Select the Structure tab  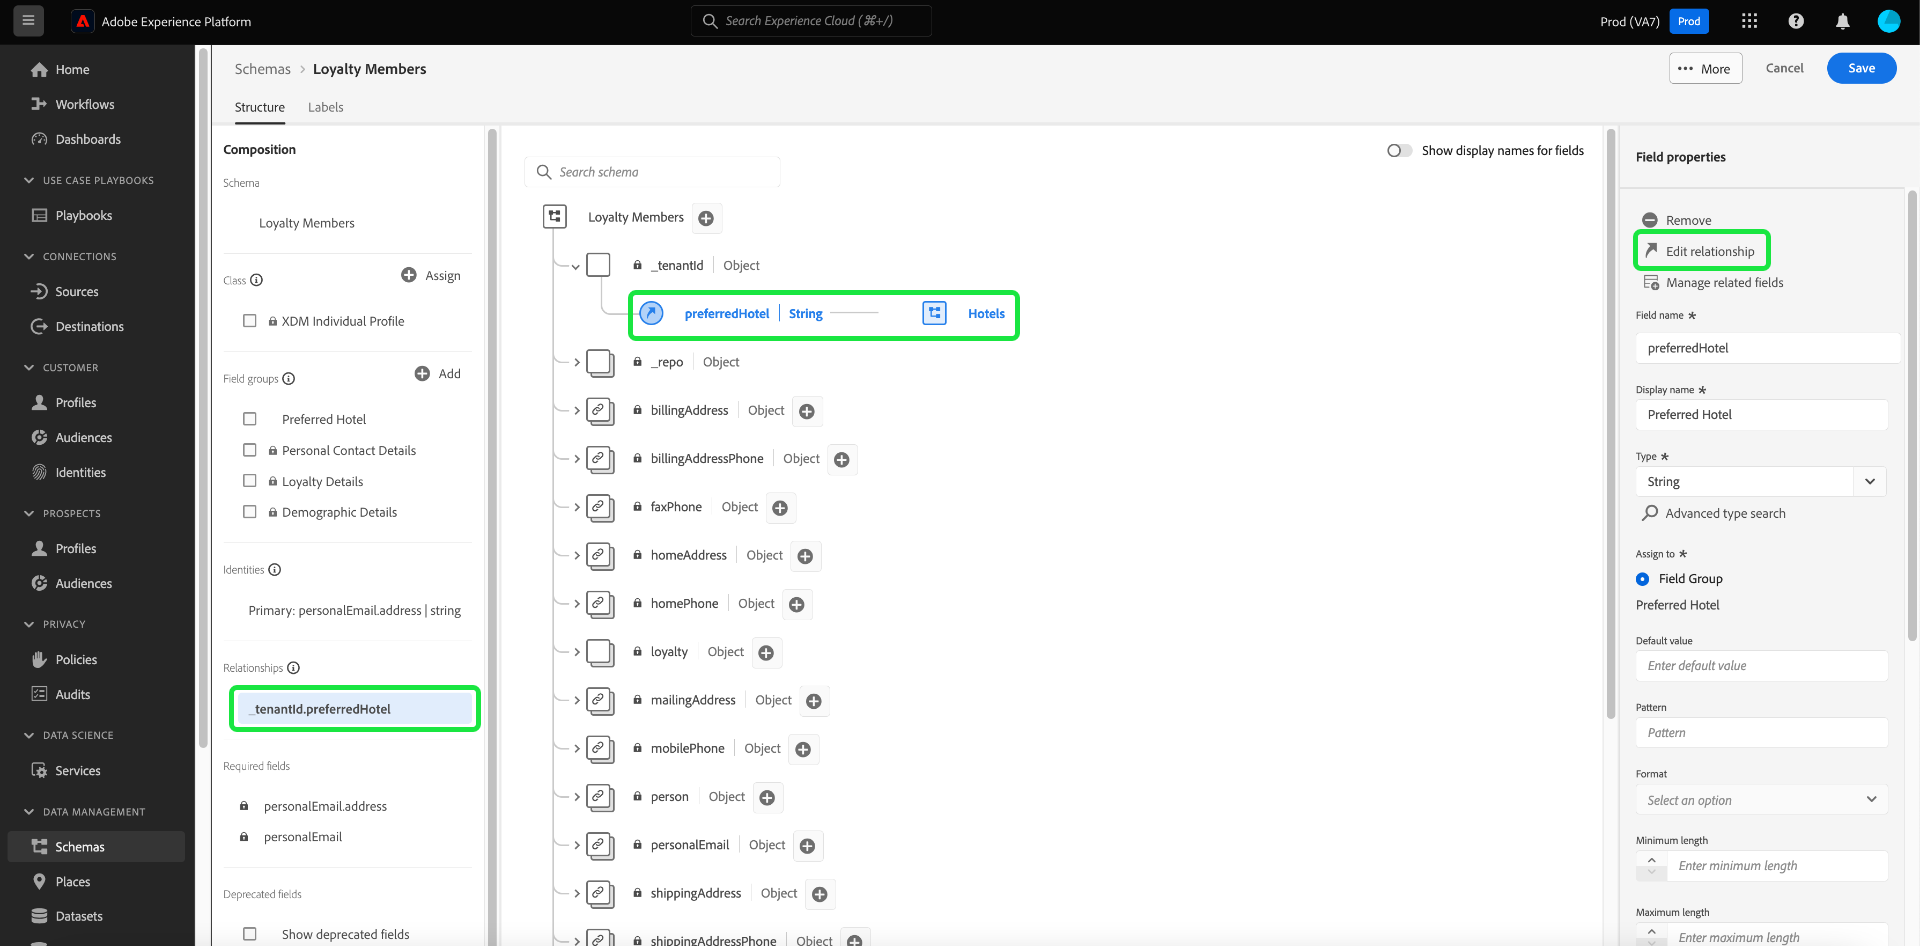point(260,107)
